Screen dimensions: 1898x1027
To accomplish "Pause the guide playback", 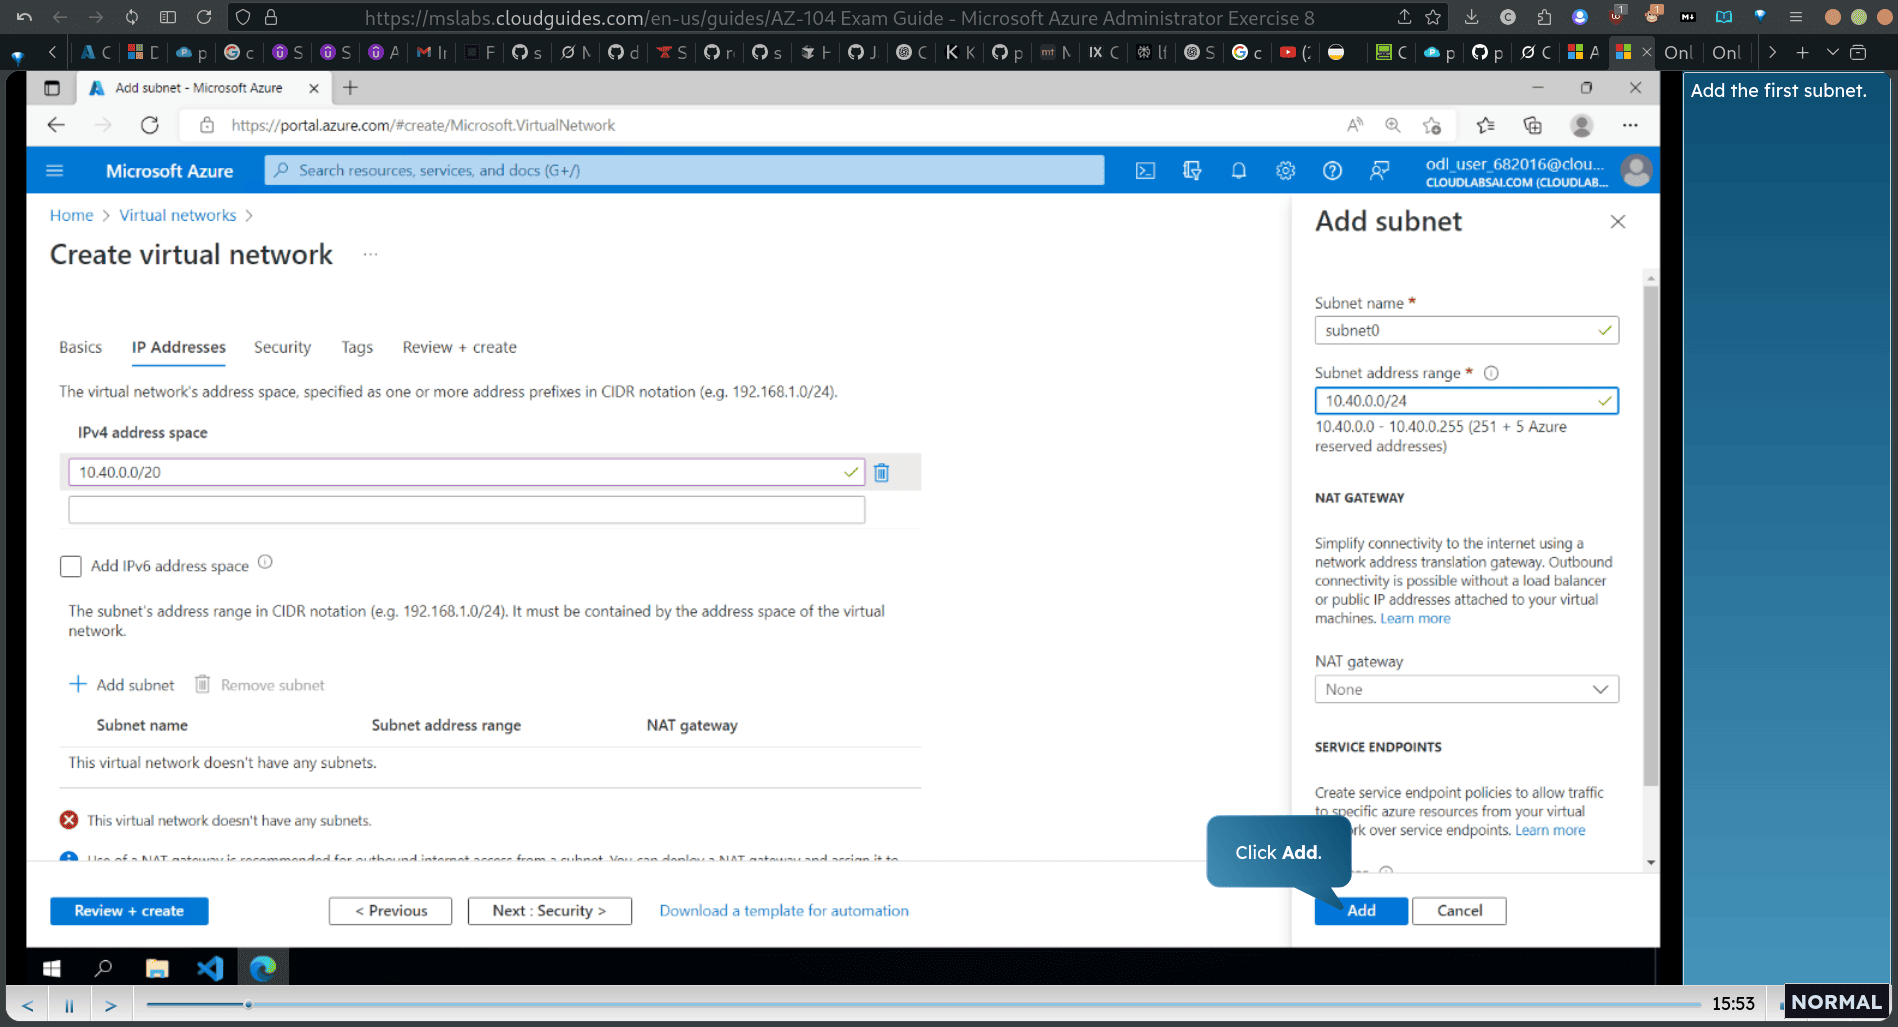I will tap(69, 1005).
